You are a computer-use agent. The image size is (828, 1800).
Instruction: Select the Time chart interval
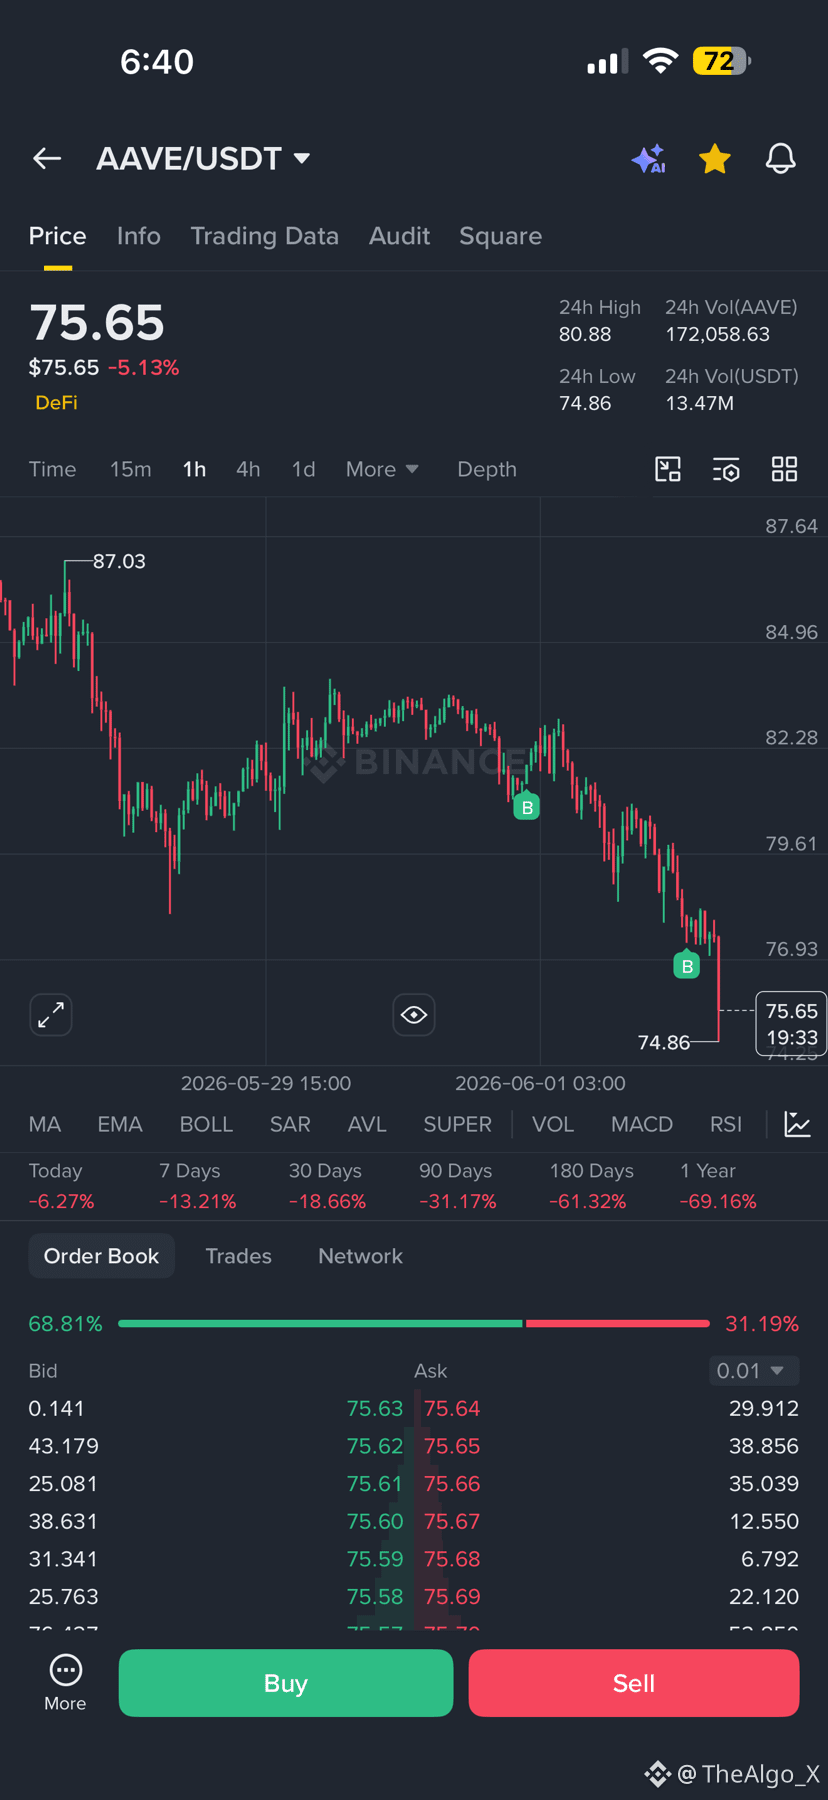click(x=52, y=469)
